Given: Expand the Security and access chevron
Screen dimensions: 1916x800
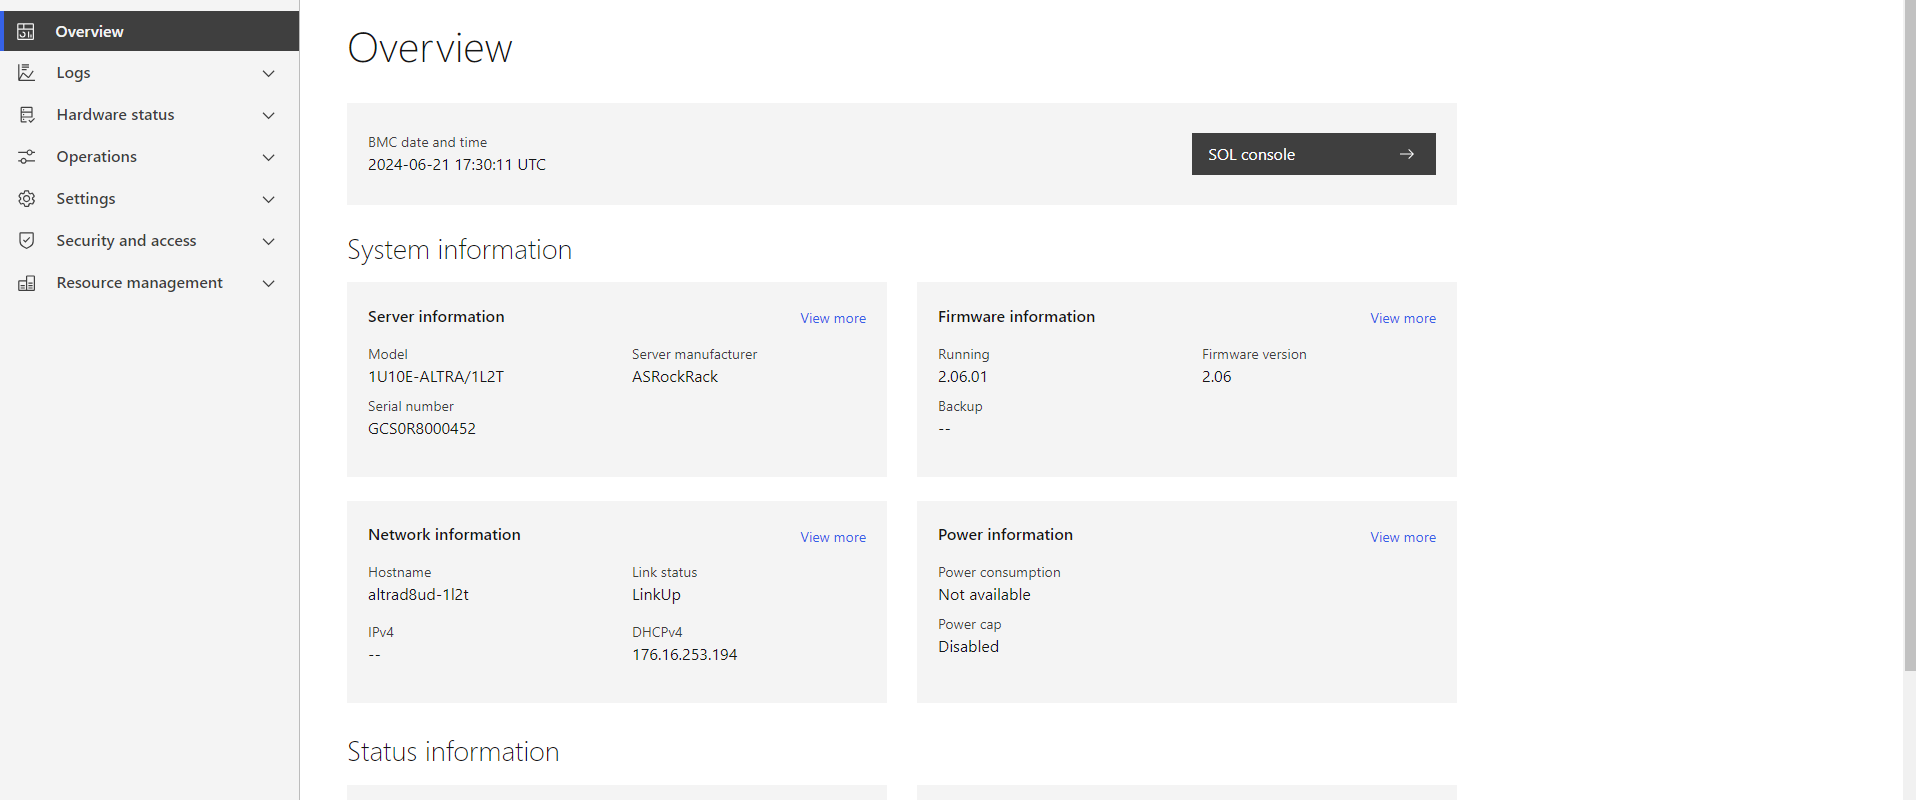Looking at the screenshot, I should click(x=268, y=241).
